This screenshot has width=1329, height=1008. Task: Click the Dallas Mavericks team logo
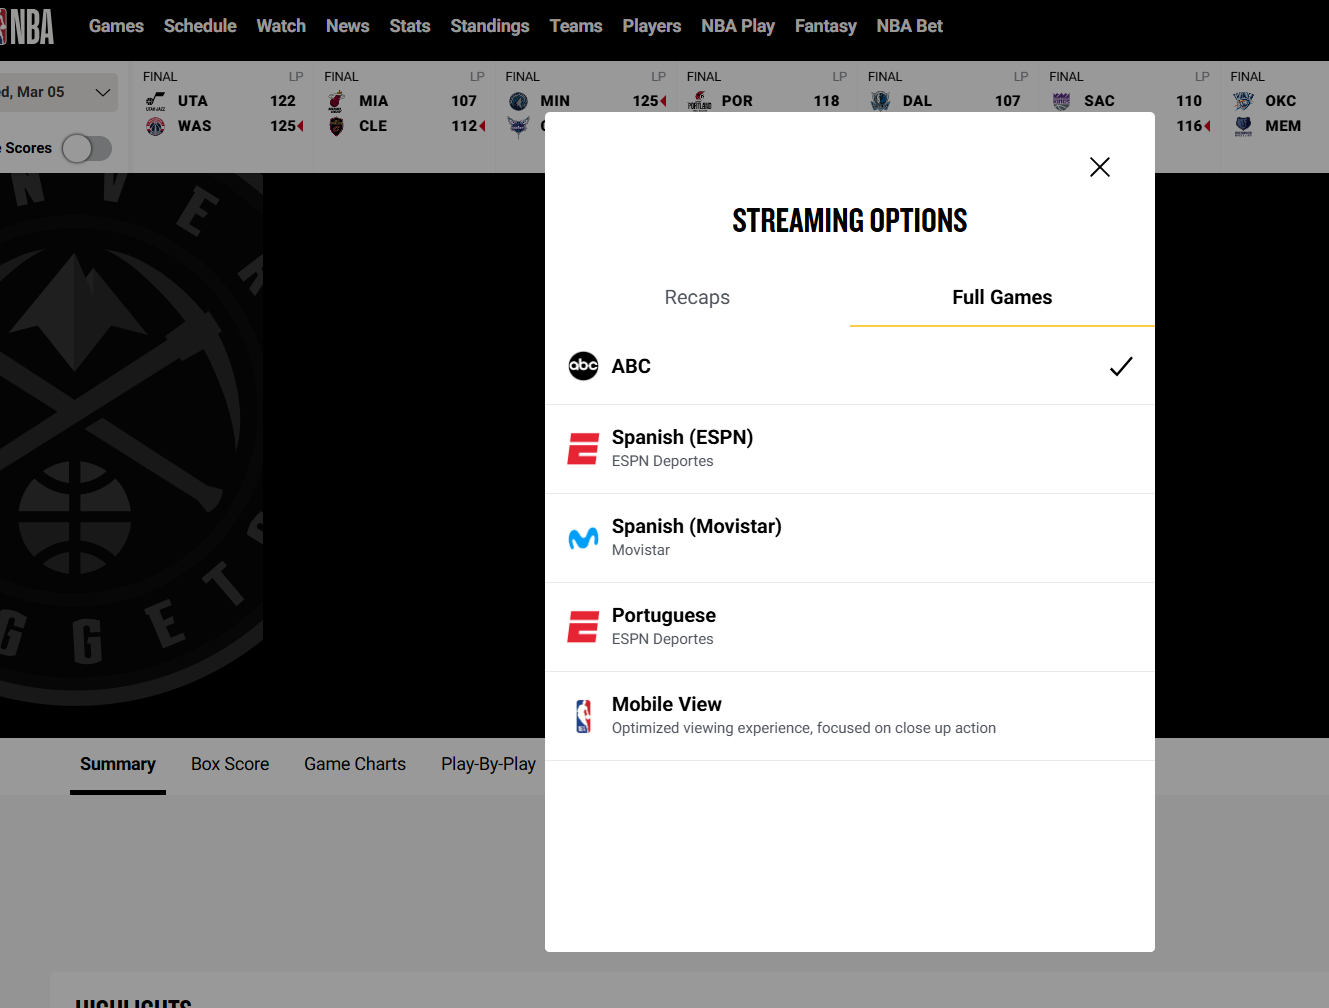click(x=880, y=101)
